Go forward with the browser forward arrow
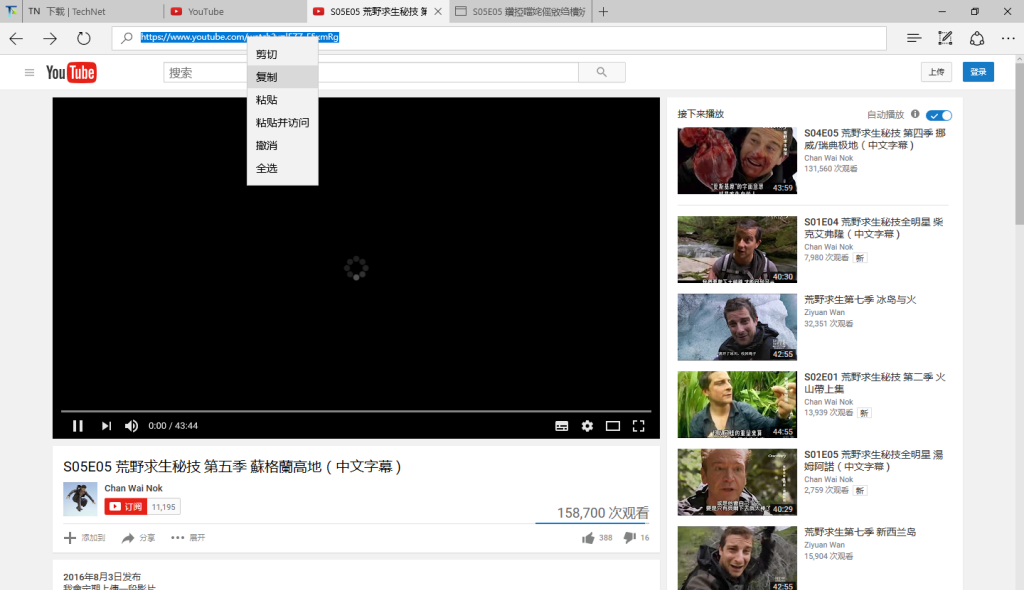 click(50, 39)
